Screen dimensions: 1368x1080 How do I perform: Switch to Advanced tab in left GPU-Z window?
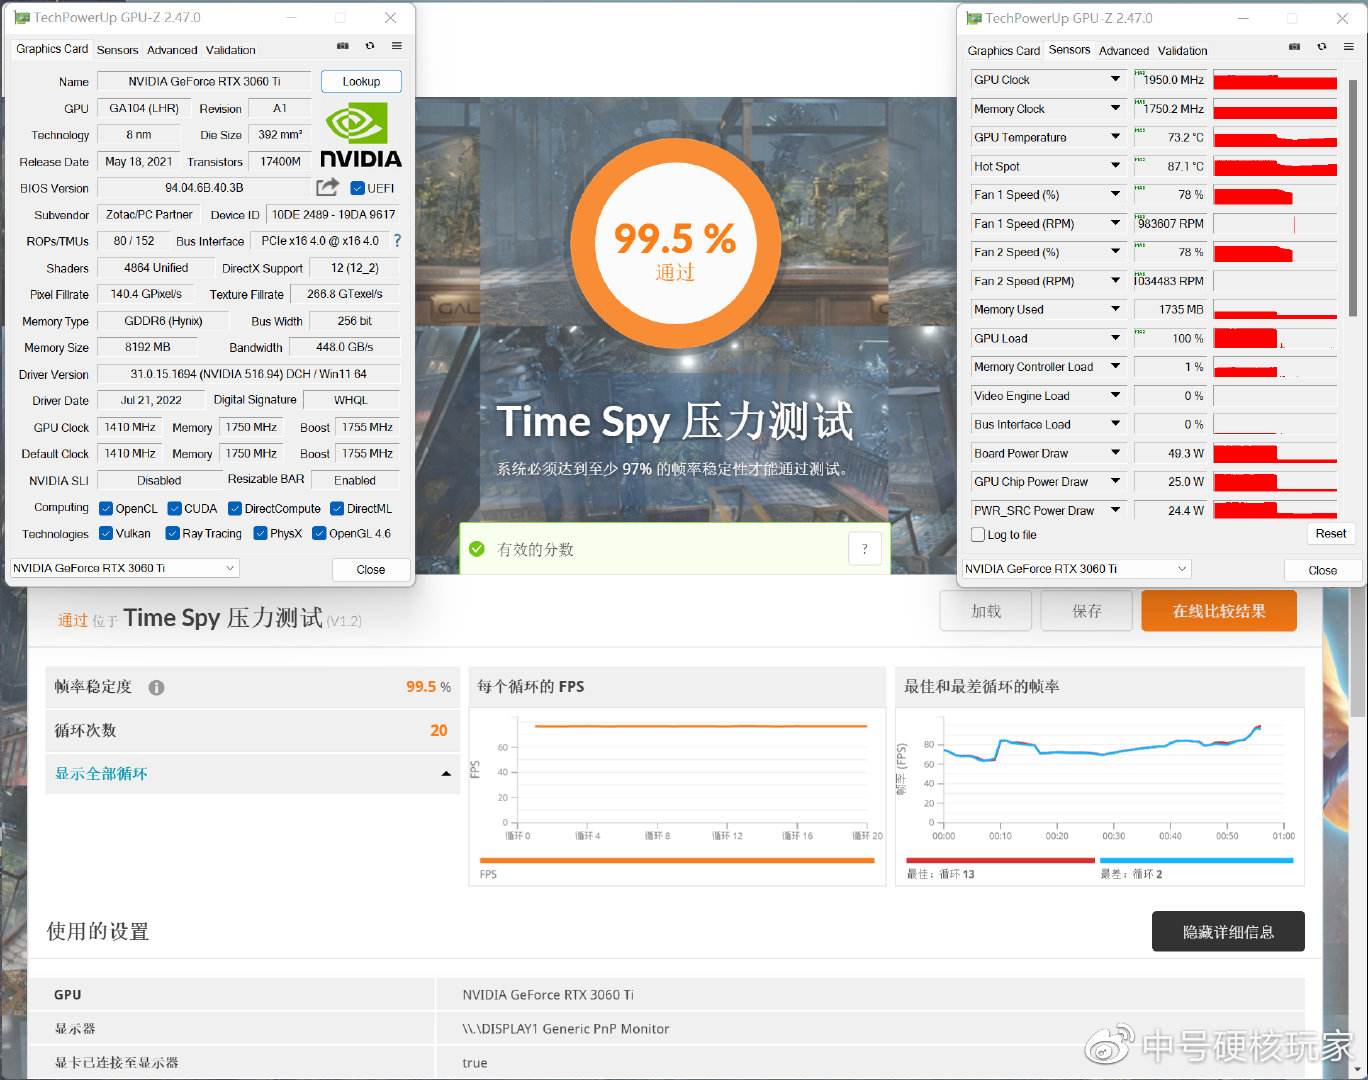172,50
